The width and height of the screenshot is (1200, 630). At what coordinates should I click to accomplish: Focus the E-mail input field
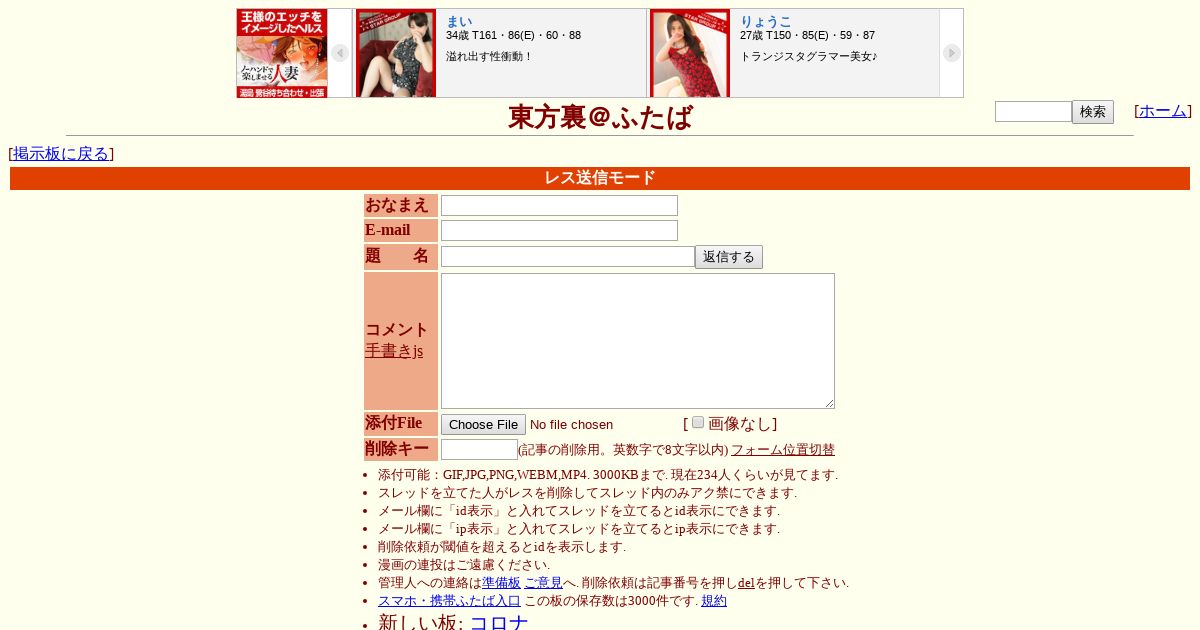tap(559, 230)
